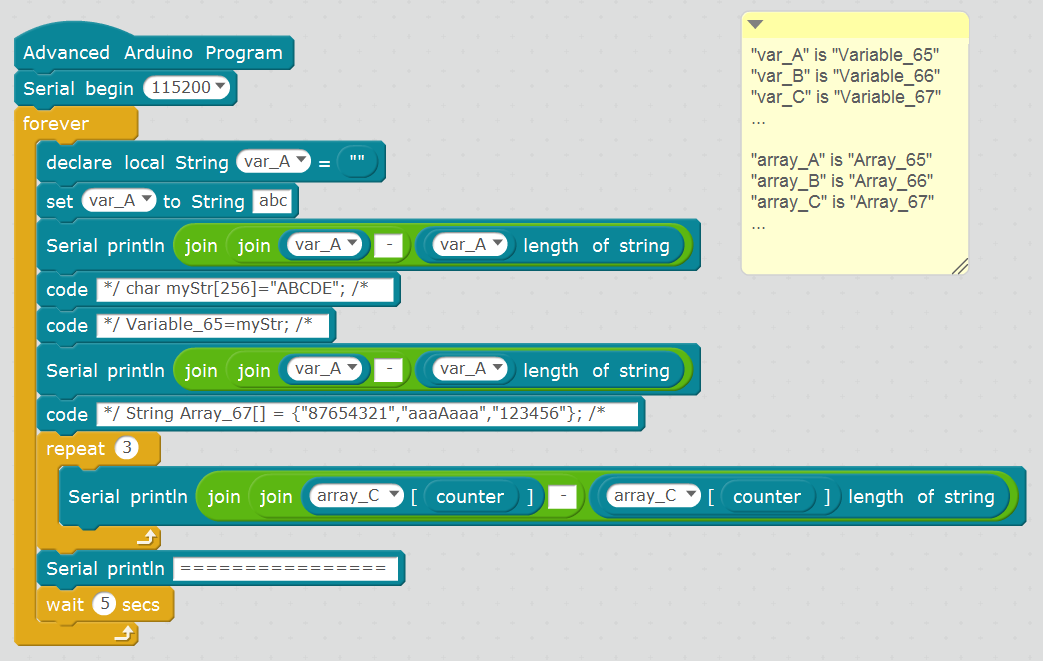Click the loop arrow at the forever block's bottom
This screenshot has height=661, width=1043.
pos(124,633)
